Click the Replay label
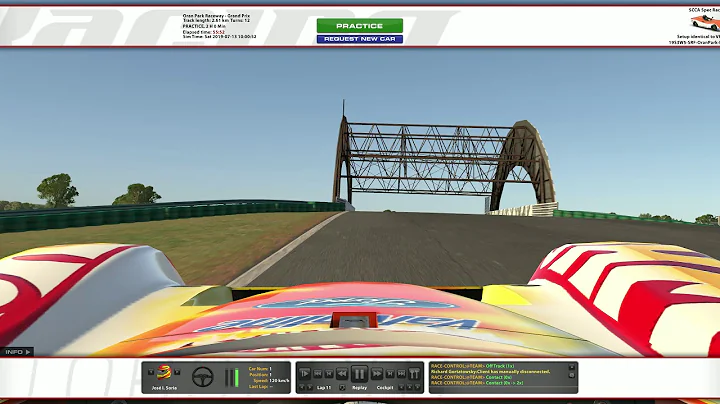This screenshot has width=720, height=404. (x=360, y=387)
